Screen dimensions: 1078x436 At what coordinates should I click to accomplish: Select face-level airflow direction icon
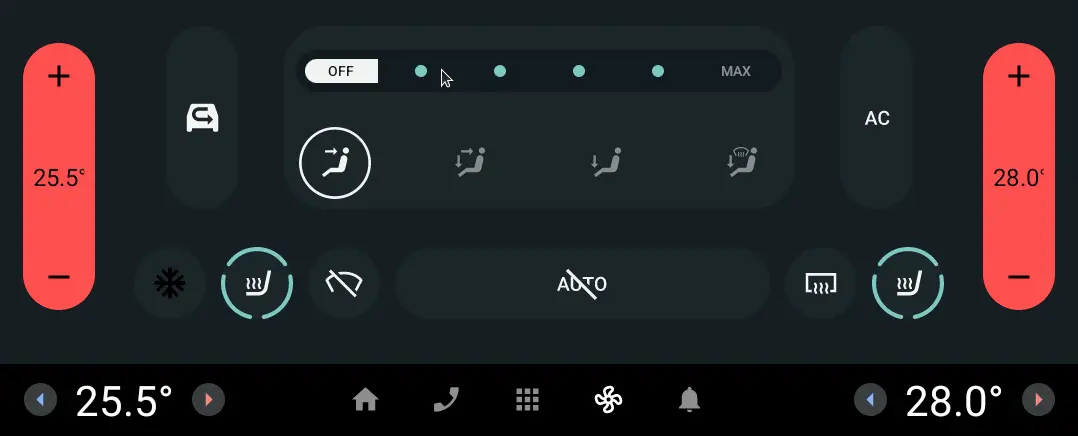click(x=335, y=163)
